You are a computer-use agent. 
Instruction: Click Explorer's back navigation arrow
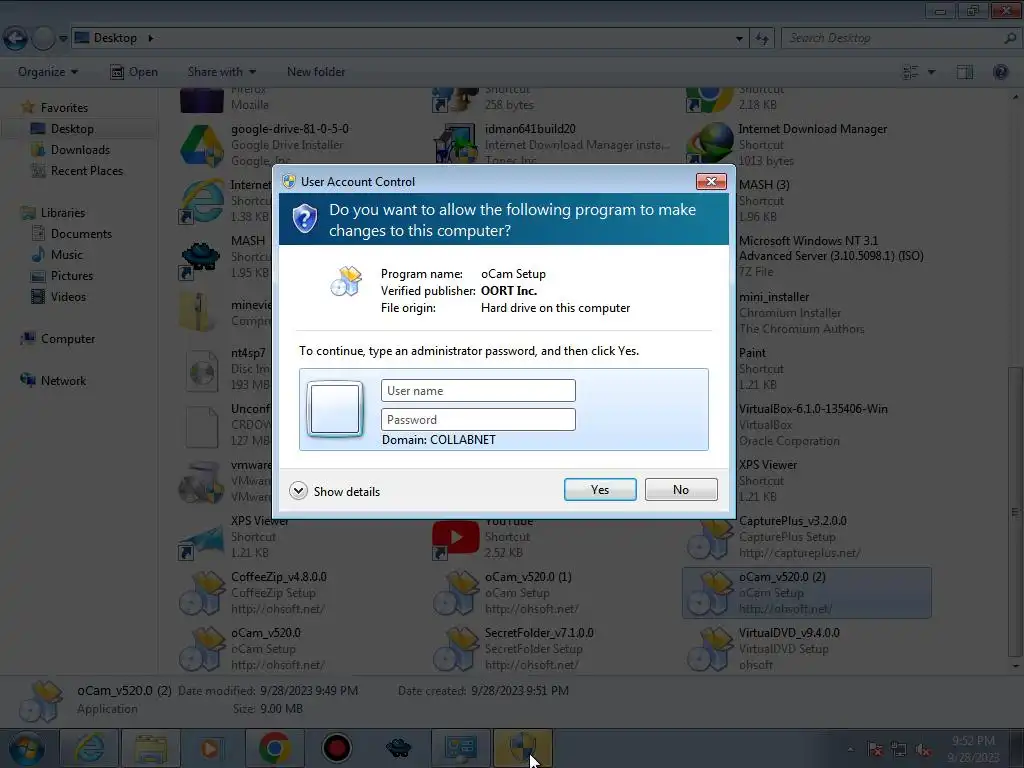pyautogui.click(x=16, y=38)
